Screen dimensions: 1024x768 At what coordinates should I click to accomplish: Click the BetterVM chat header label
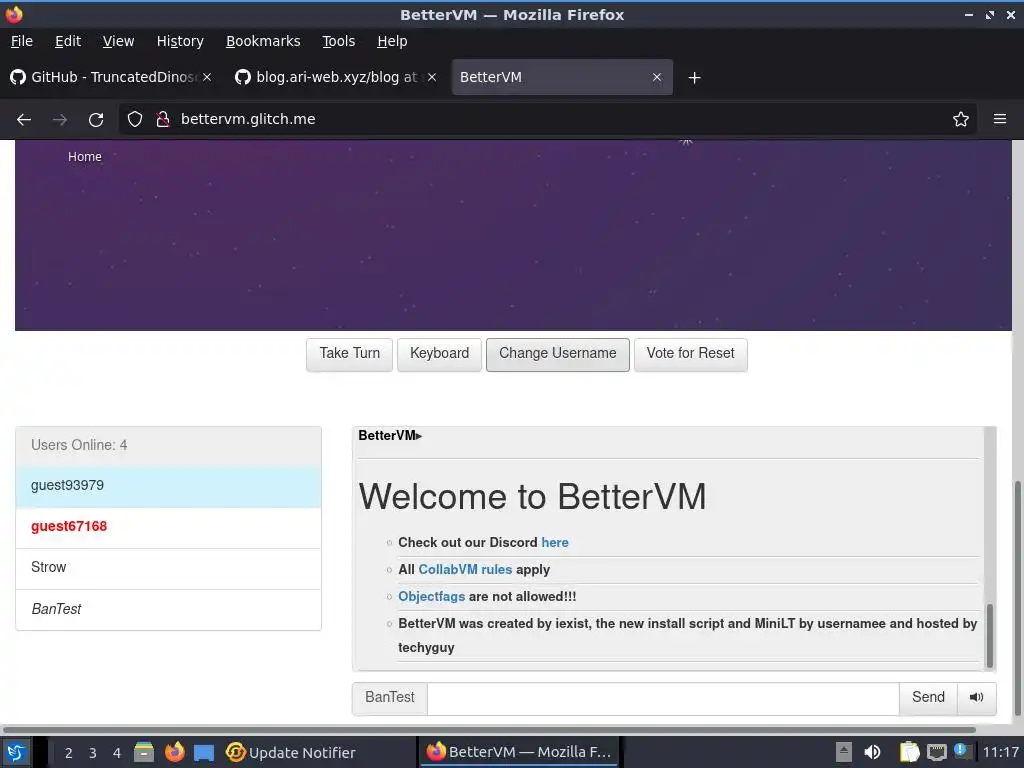pos(390,436)
